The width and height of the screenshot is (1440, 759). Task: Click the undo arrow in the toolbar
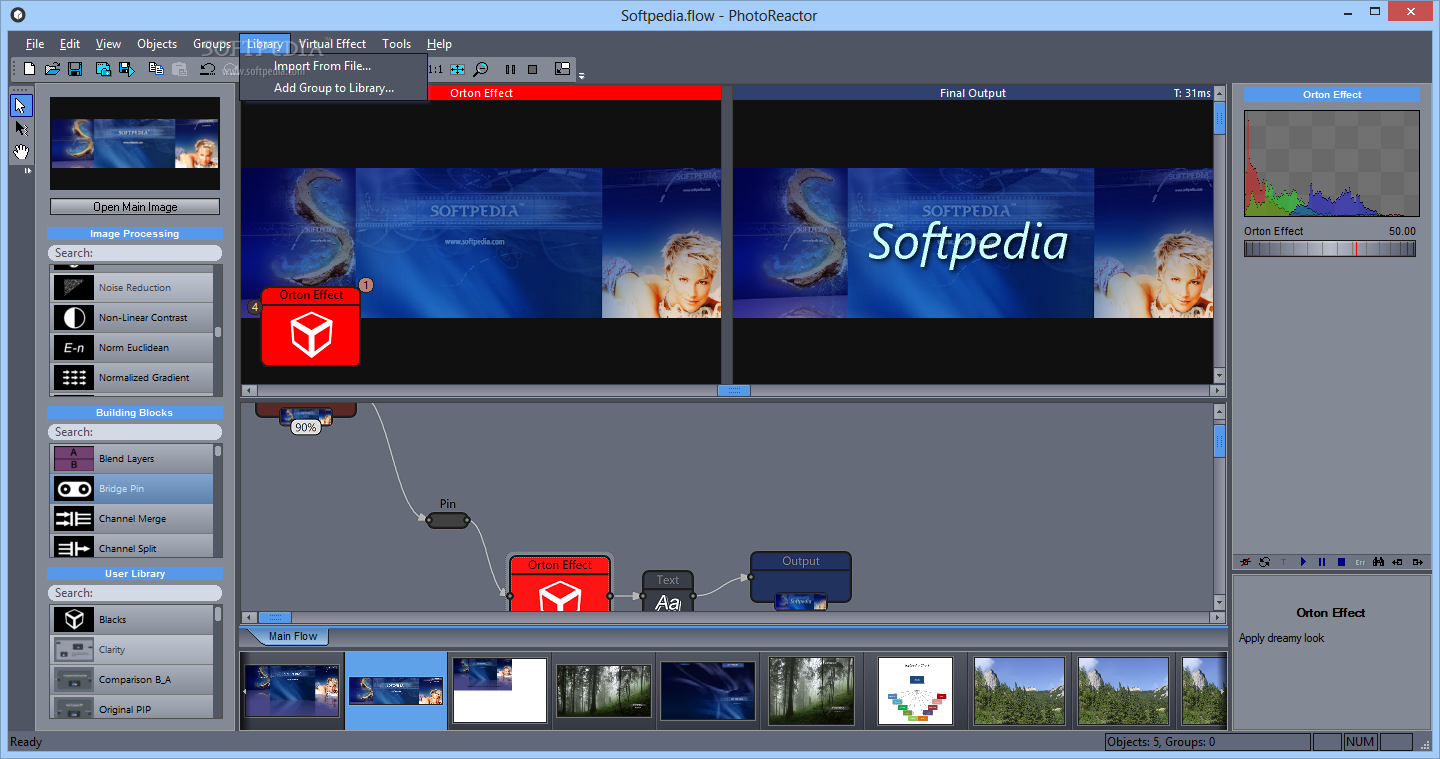click(x=208, y=69)
